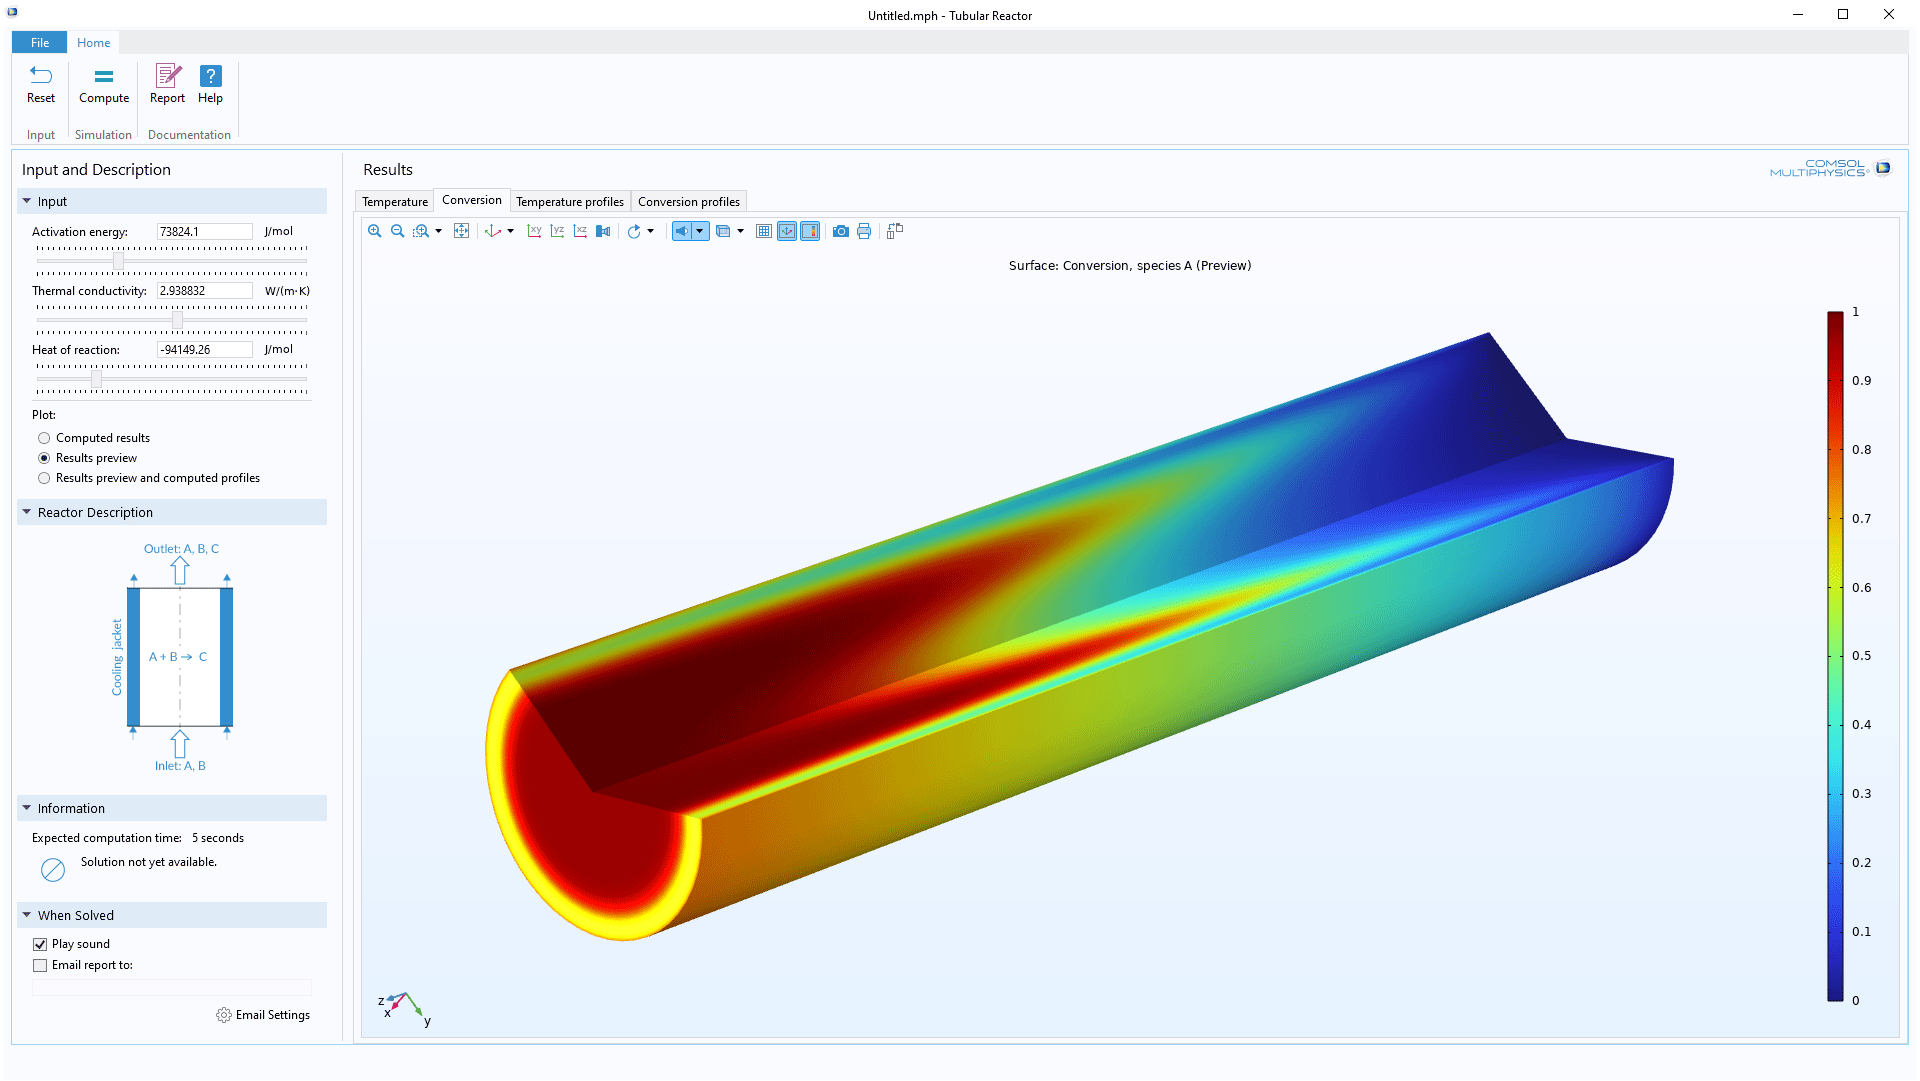Switch to the XY view
Screen dimensions: 1920x1081
click(534, 231)
